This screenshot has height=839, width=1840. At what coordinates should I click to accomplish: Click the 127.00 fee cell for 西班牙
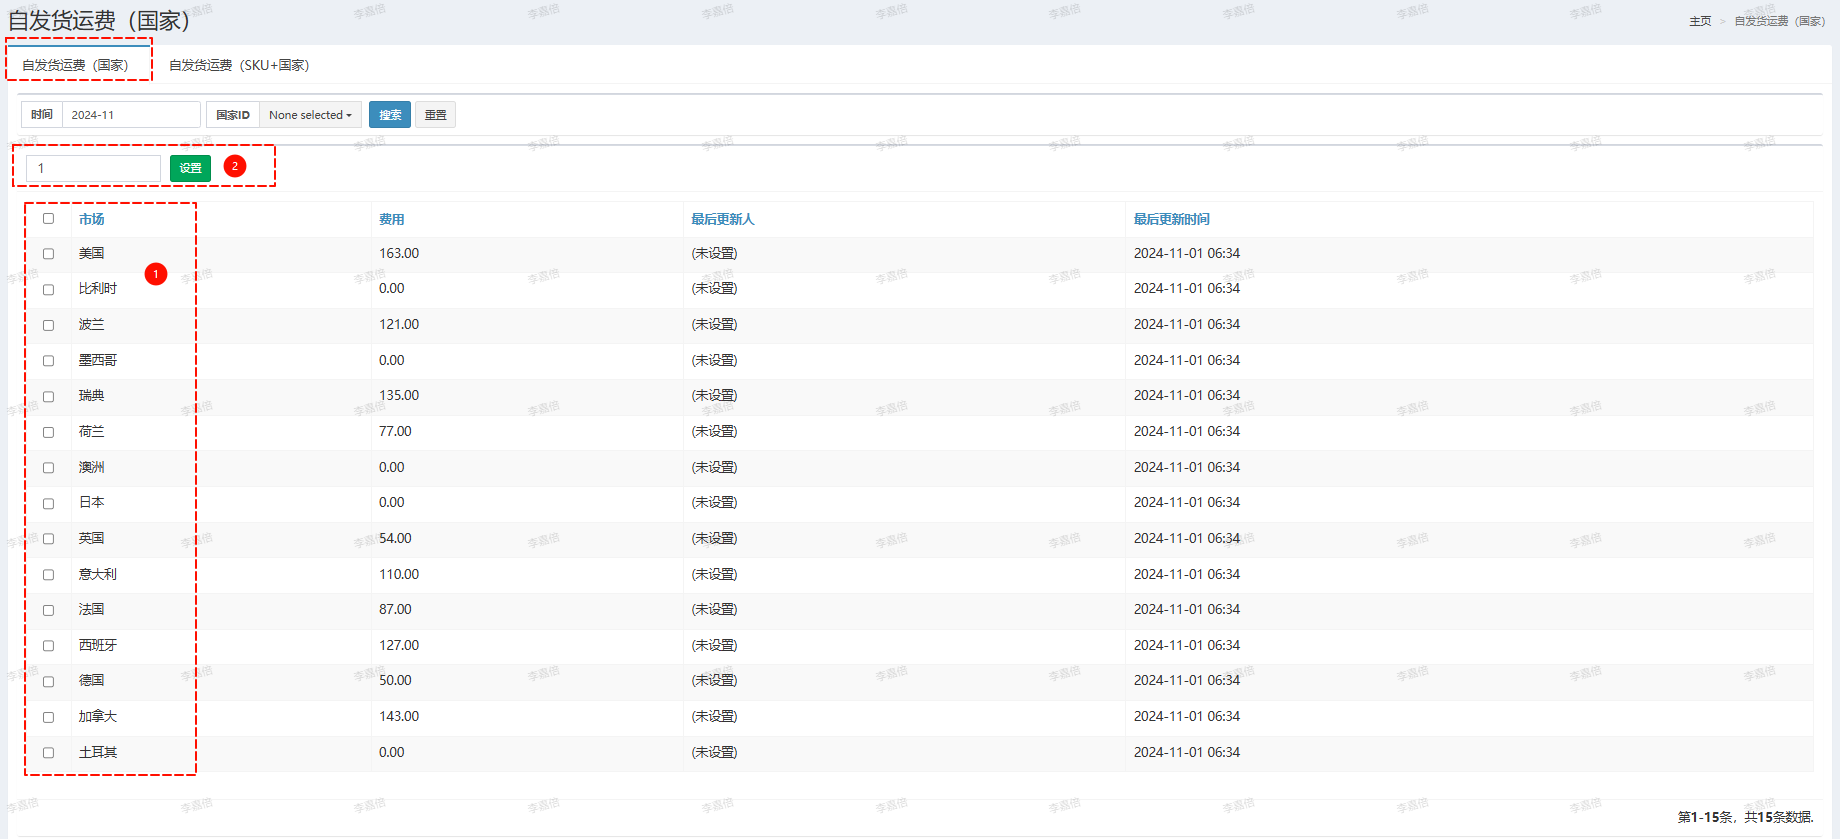tap(399, 645)
